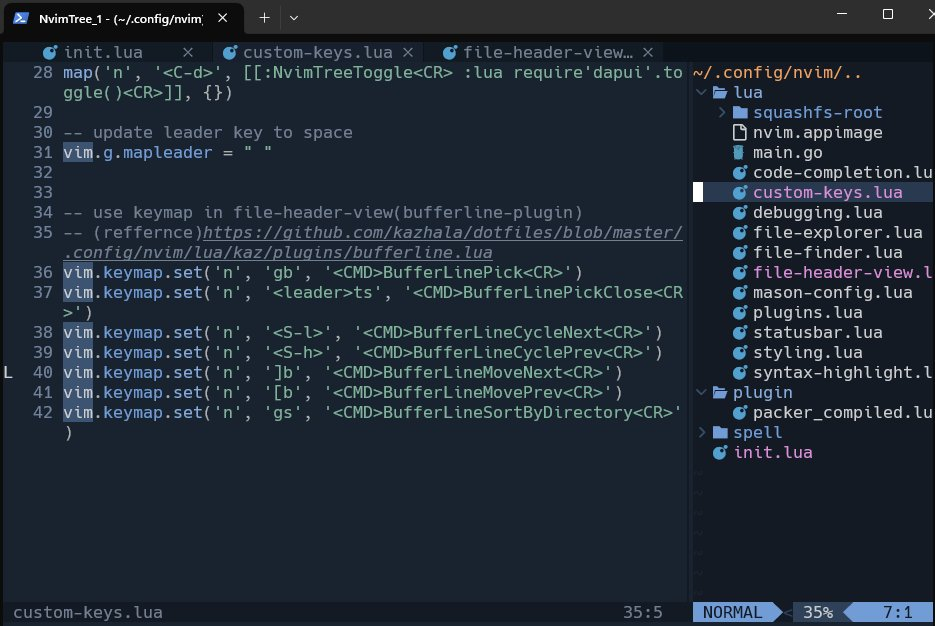
Task: Switch to the init.lua tab
Action: pos(104,52)
